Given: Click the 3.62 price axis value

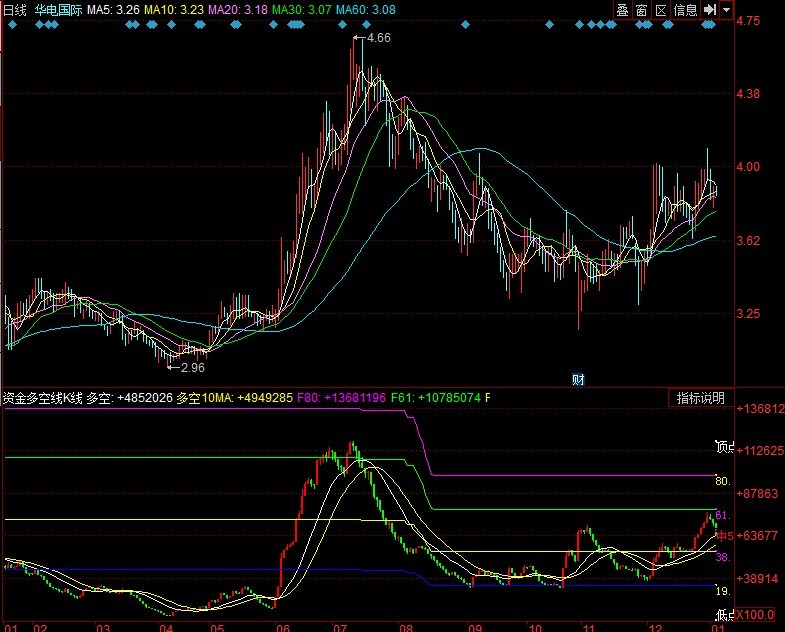Looking at the screenshot, I should tap(748, 241).
